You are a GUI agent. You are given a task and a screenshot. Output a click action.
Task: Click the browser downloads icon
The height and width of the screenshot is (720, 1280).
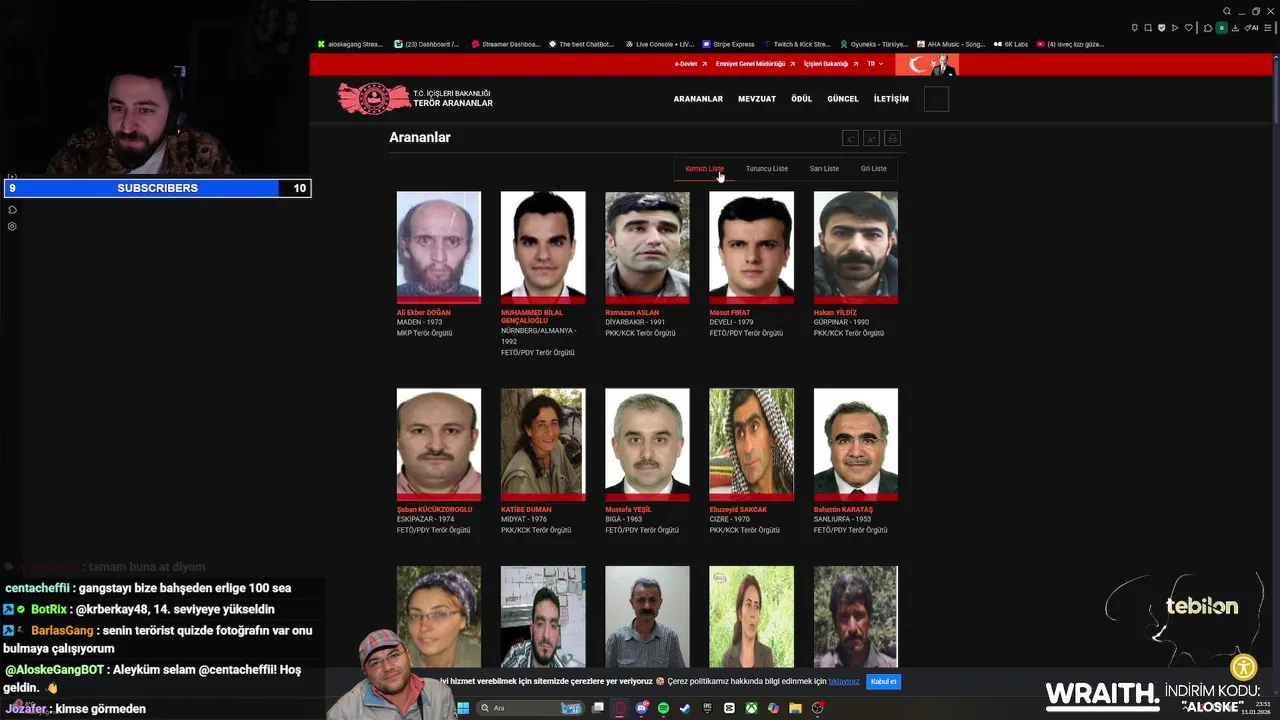[x=1235, y=28]
